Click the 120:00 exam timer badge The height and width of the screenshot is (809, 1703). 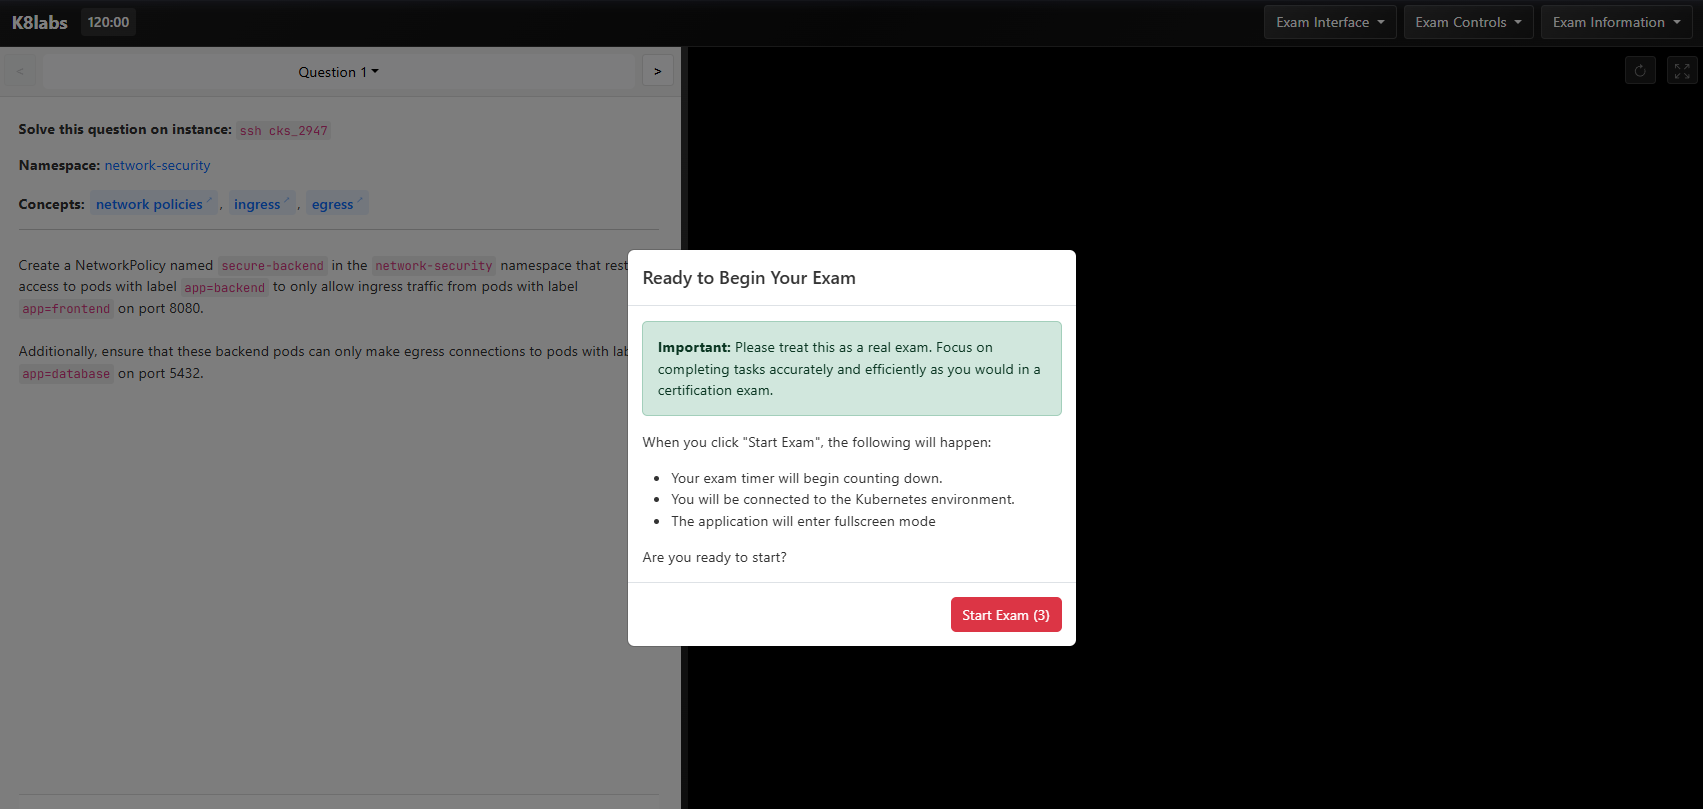[108, 22]
